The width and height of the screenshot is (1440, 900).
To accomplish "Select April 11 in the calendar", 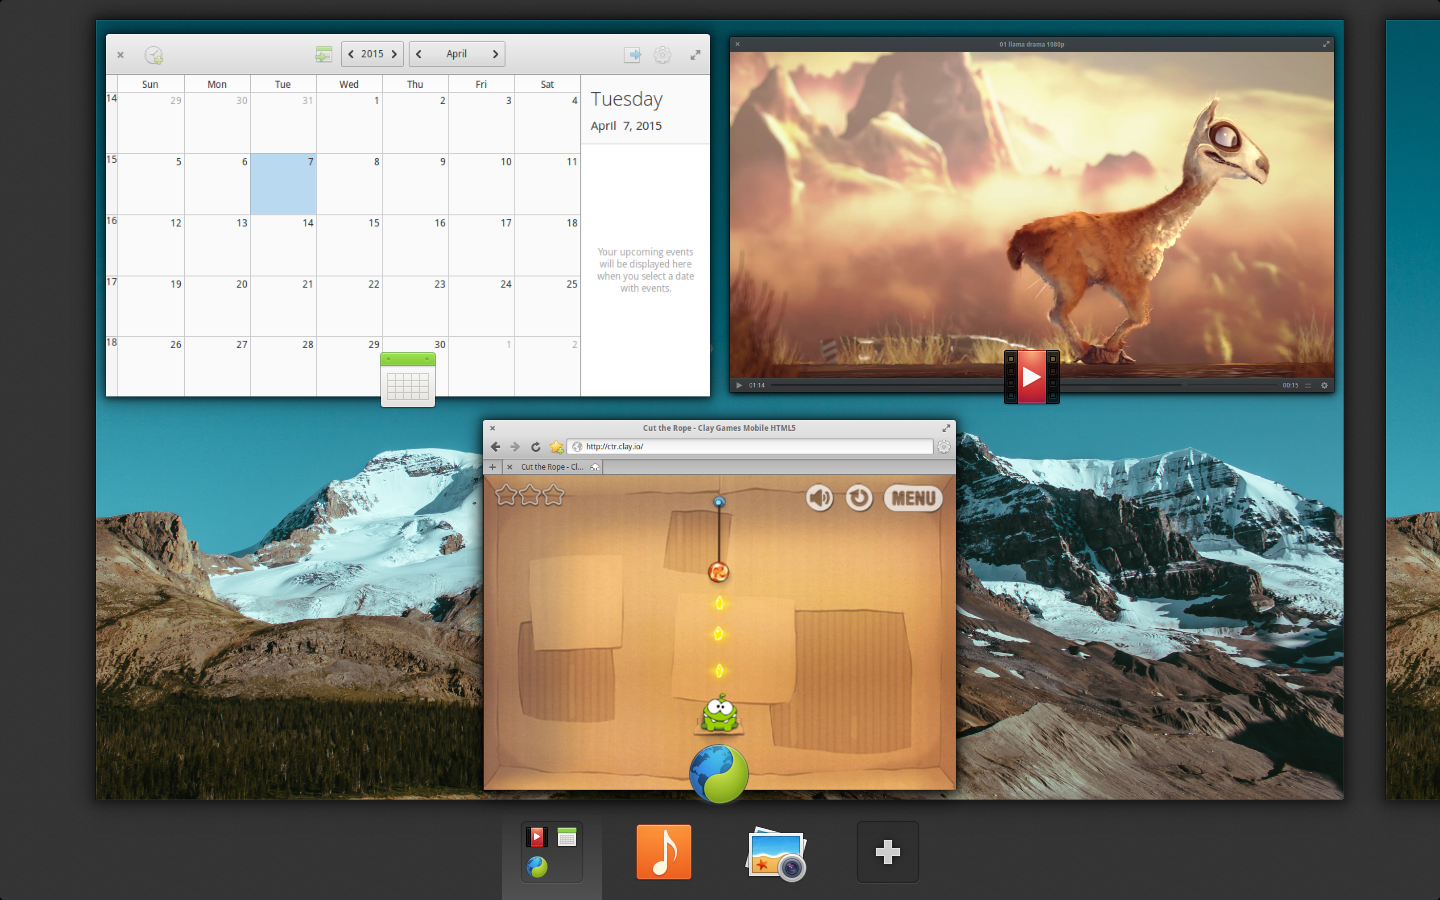I will pyautogui.click(x=547, y=184).
